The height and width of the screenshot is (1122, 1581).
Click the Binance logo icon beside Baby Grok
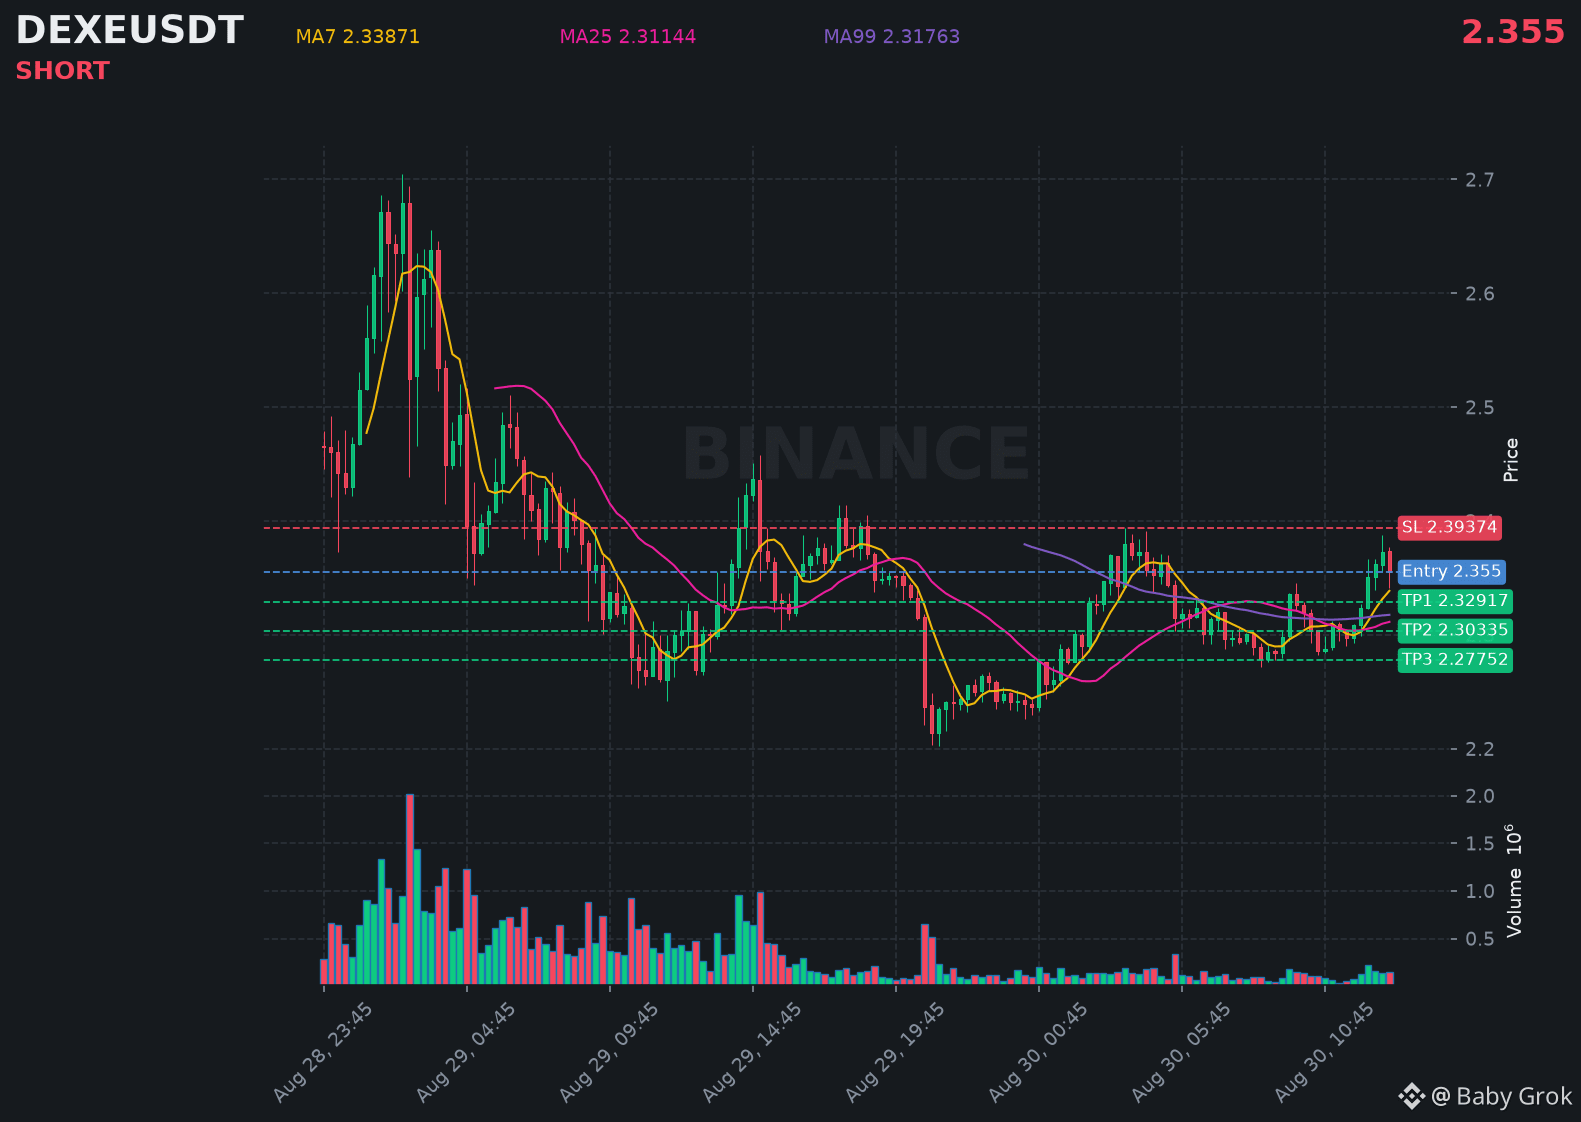pos(1411,1097)
